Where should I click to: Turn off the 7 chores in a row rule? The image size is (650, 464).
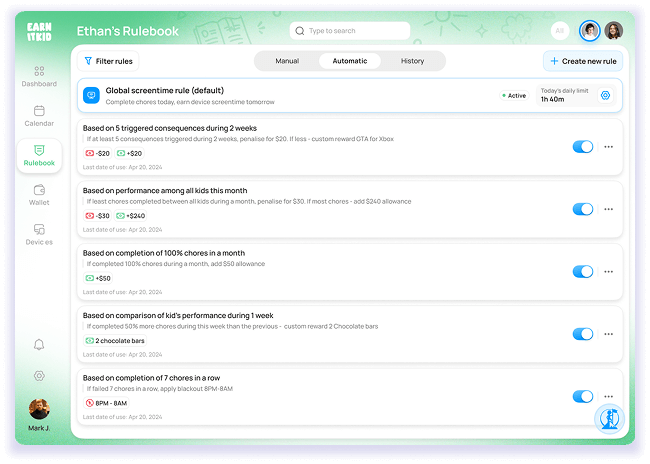pos(583,396)
